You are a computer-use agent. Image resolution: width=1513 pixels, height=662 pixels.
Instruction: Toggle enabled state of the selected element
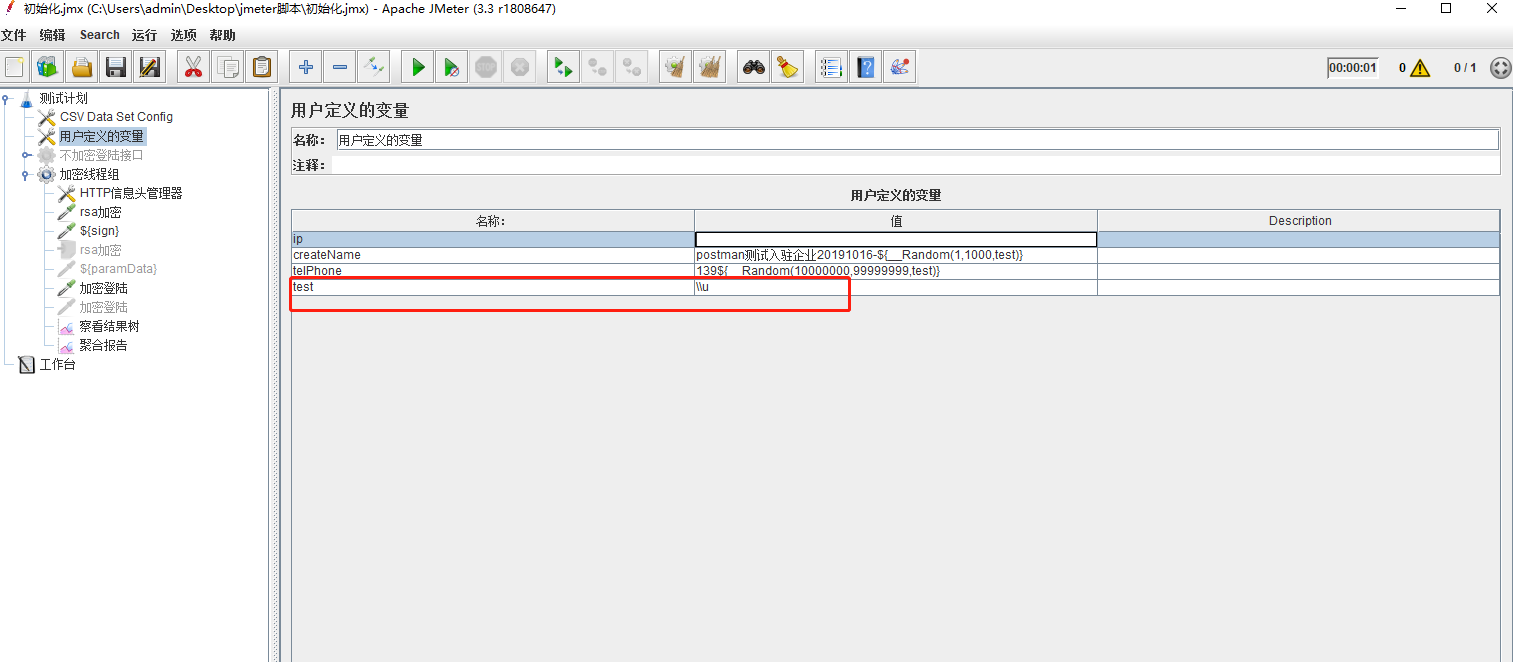374,66
